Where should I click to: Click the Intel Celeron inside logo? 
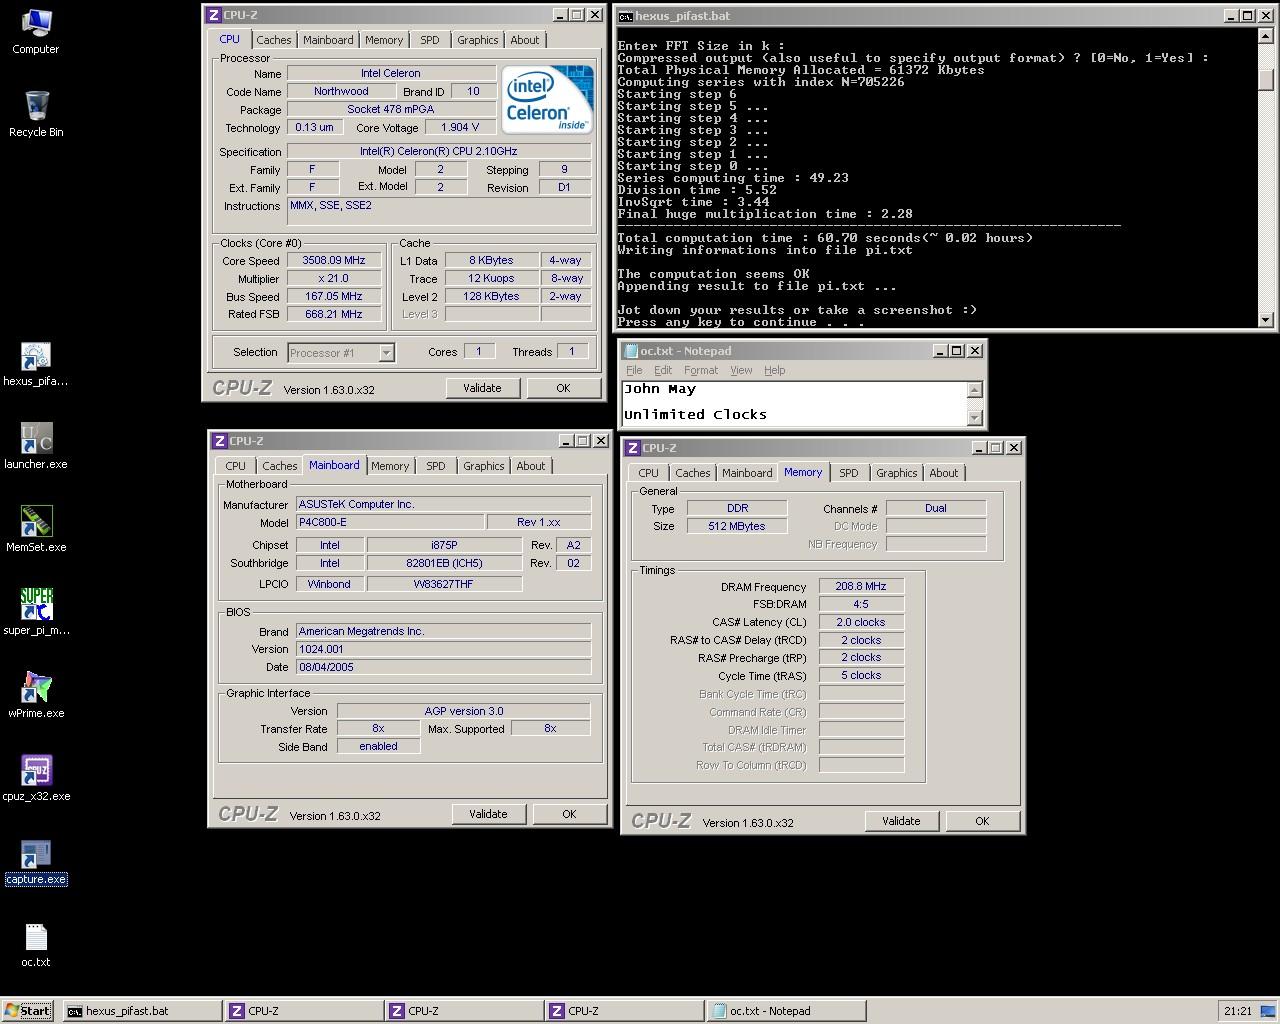point(548,100)
